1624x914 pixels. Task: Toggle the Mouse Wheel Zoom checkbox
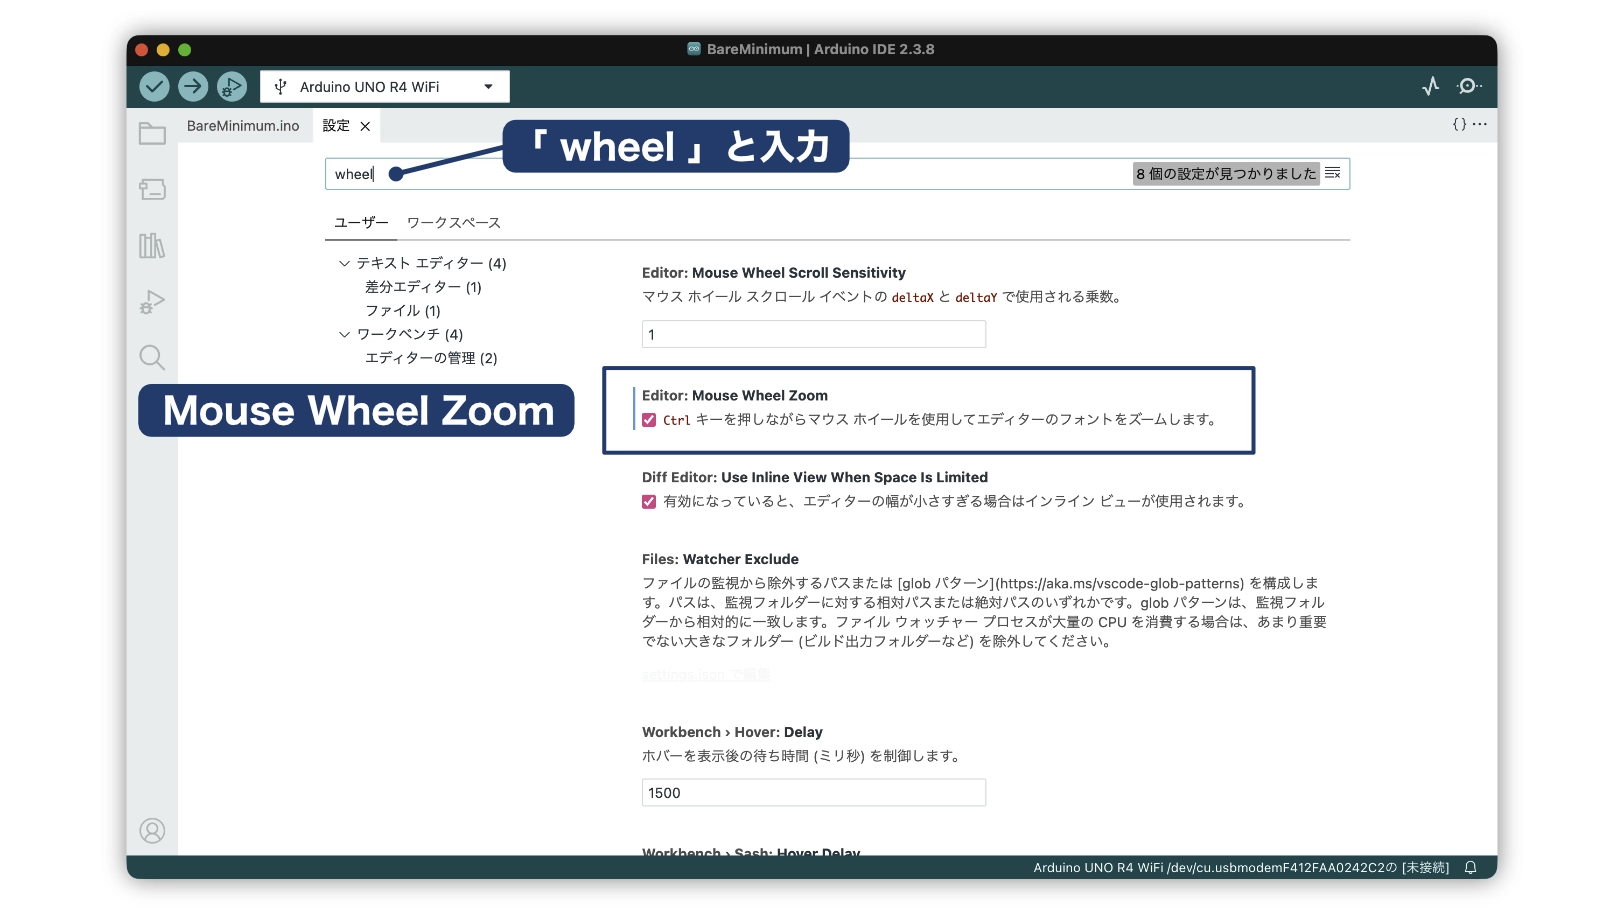(649, 420)
